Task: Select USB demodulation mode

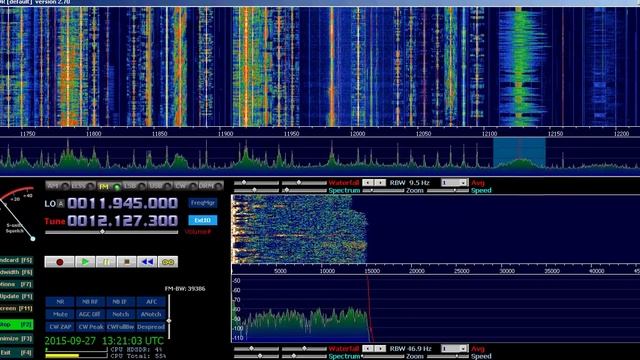Action: click(x=160, y=186)
